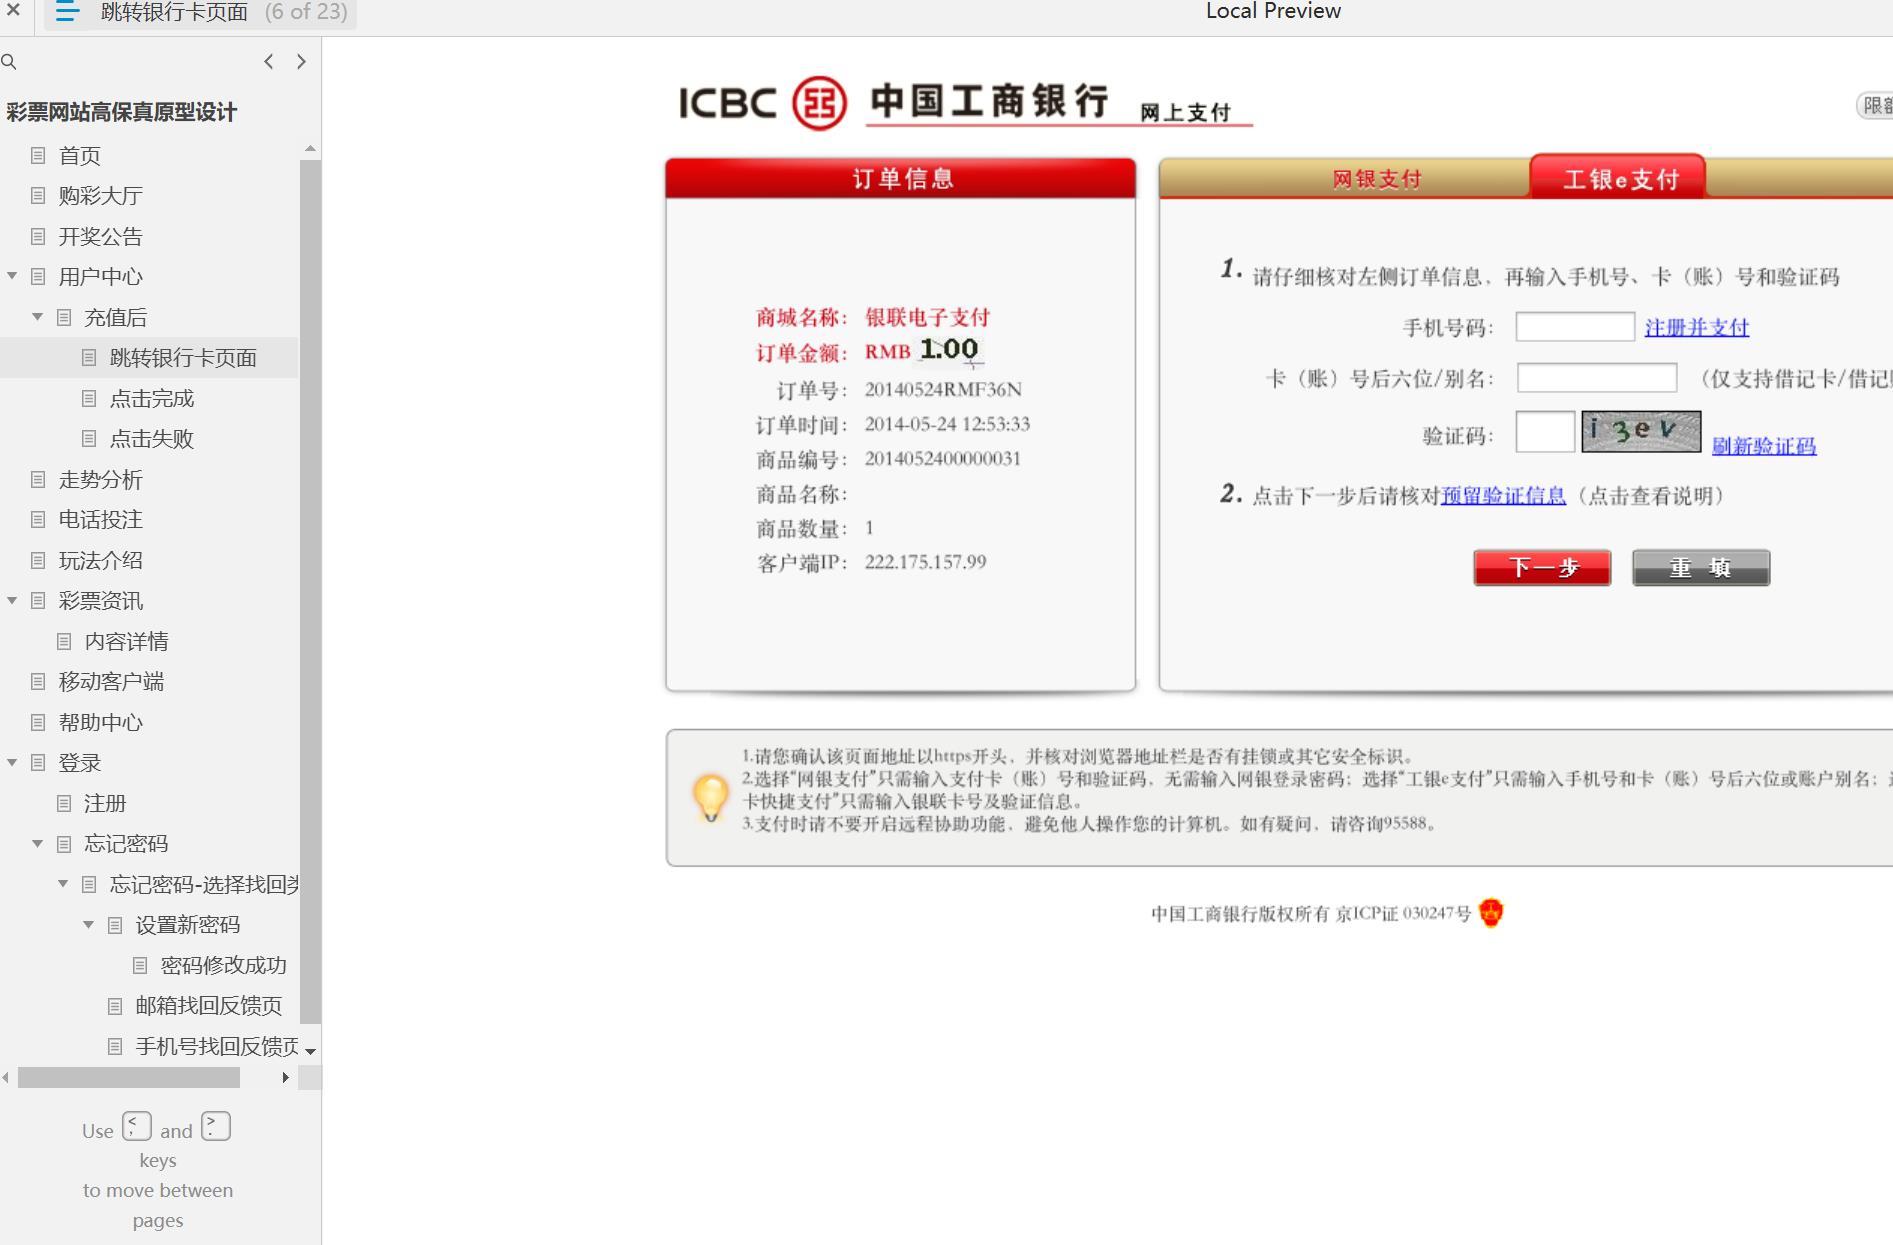The image size is (1893, 1245).
Task: Click page icon next to 点击失败
Action: 89,438
